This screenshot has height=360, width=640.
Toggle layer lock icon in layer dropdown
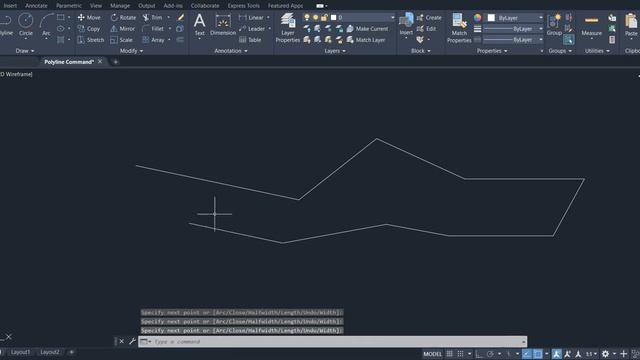324,18
